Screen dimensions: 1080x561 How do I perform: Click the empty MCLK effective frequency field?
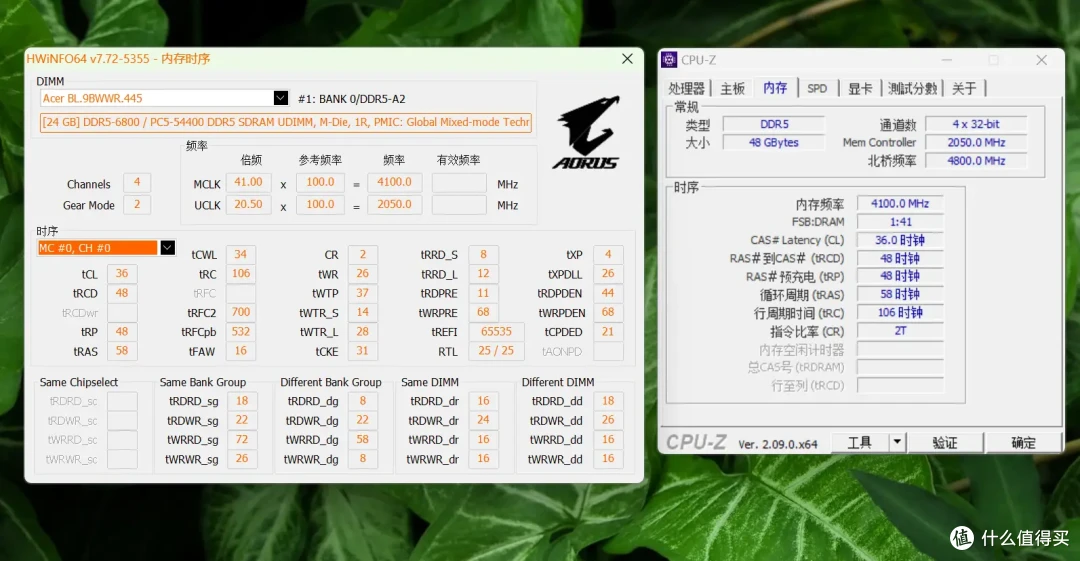[x=459, y=183]
